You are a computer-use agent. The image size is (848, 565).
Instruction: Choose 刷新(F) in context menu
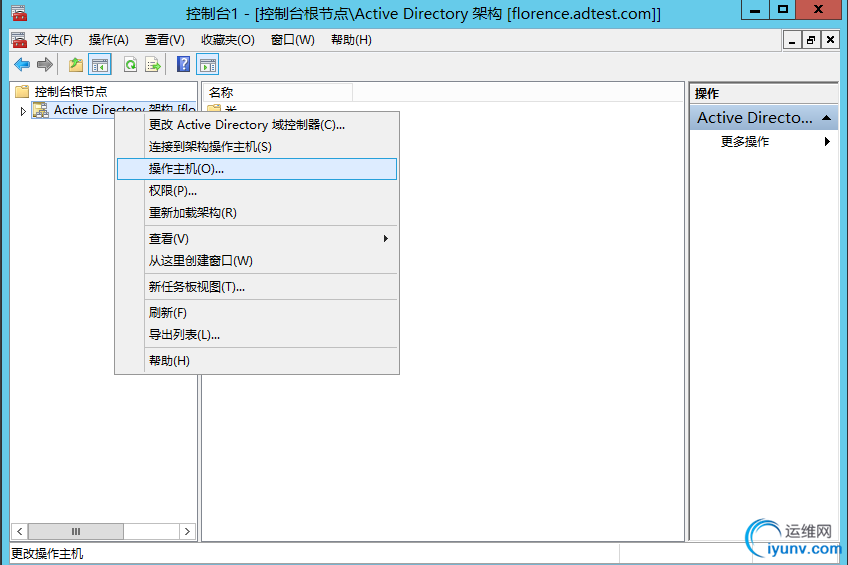[257, 313]
